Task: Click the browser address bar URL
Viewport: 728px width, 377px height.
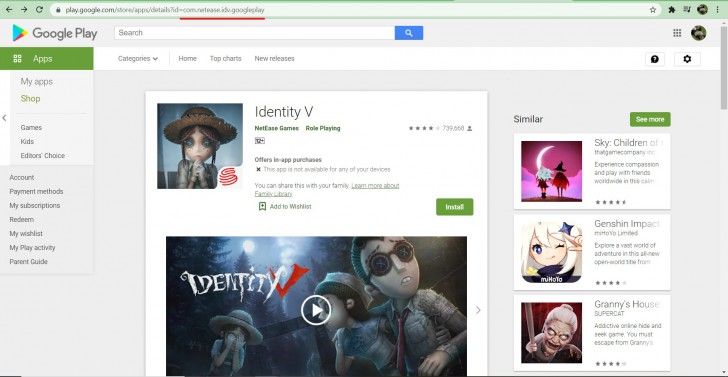Action: pos(164,10)
